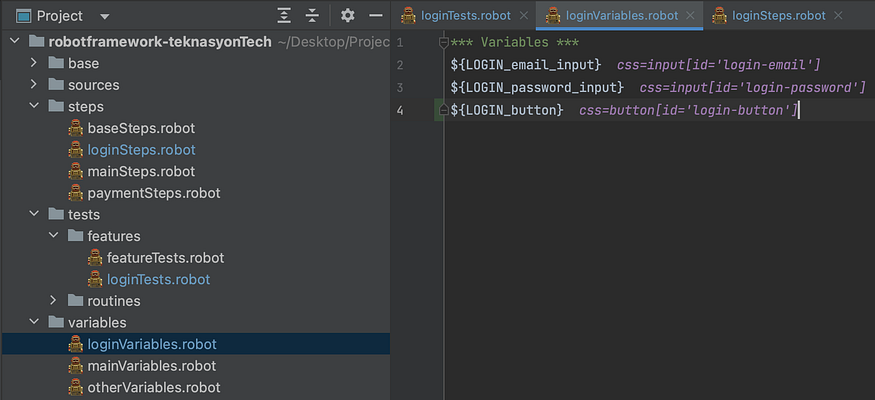875x400 pixels.
Task: Select loginVariables.robot in project tree
Action: tap(152, 344)
